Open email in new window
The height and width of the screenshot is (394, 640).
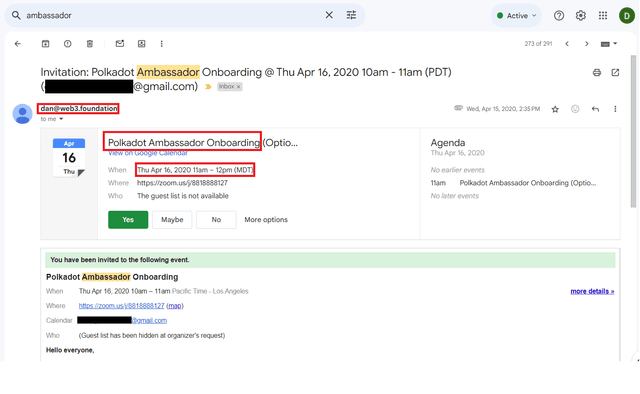click(x=615, y=73)
